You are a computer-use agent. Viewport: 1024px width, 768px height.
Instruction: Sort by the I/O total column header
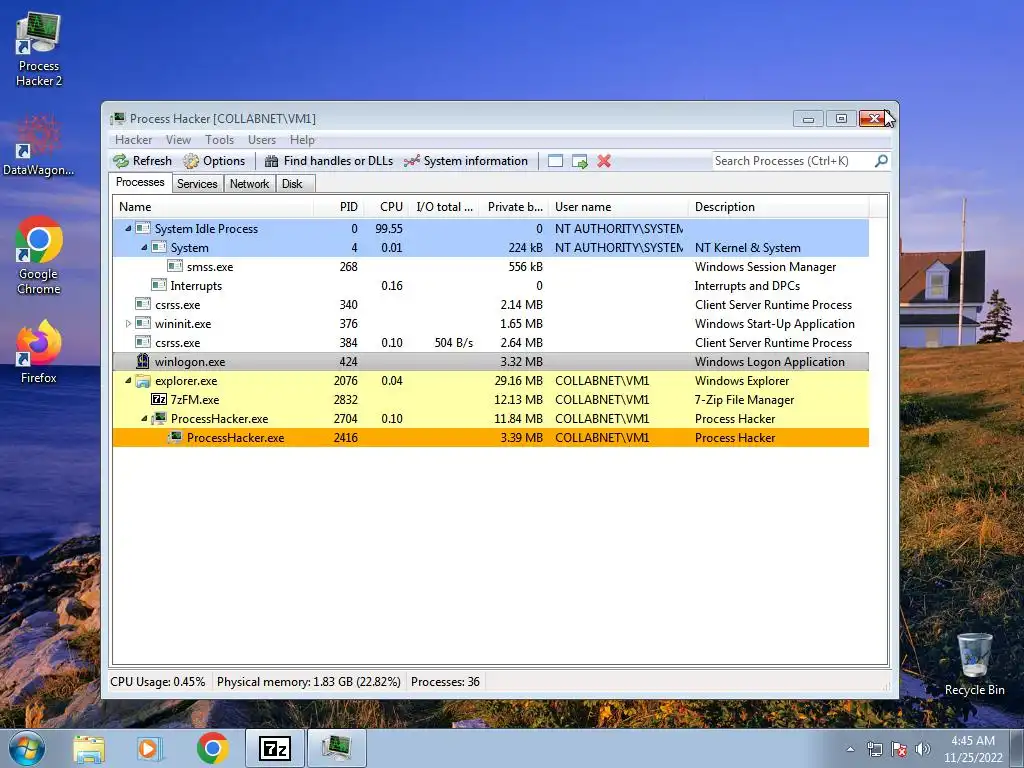(445, 207)
